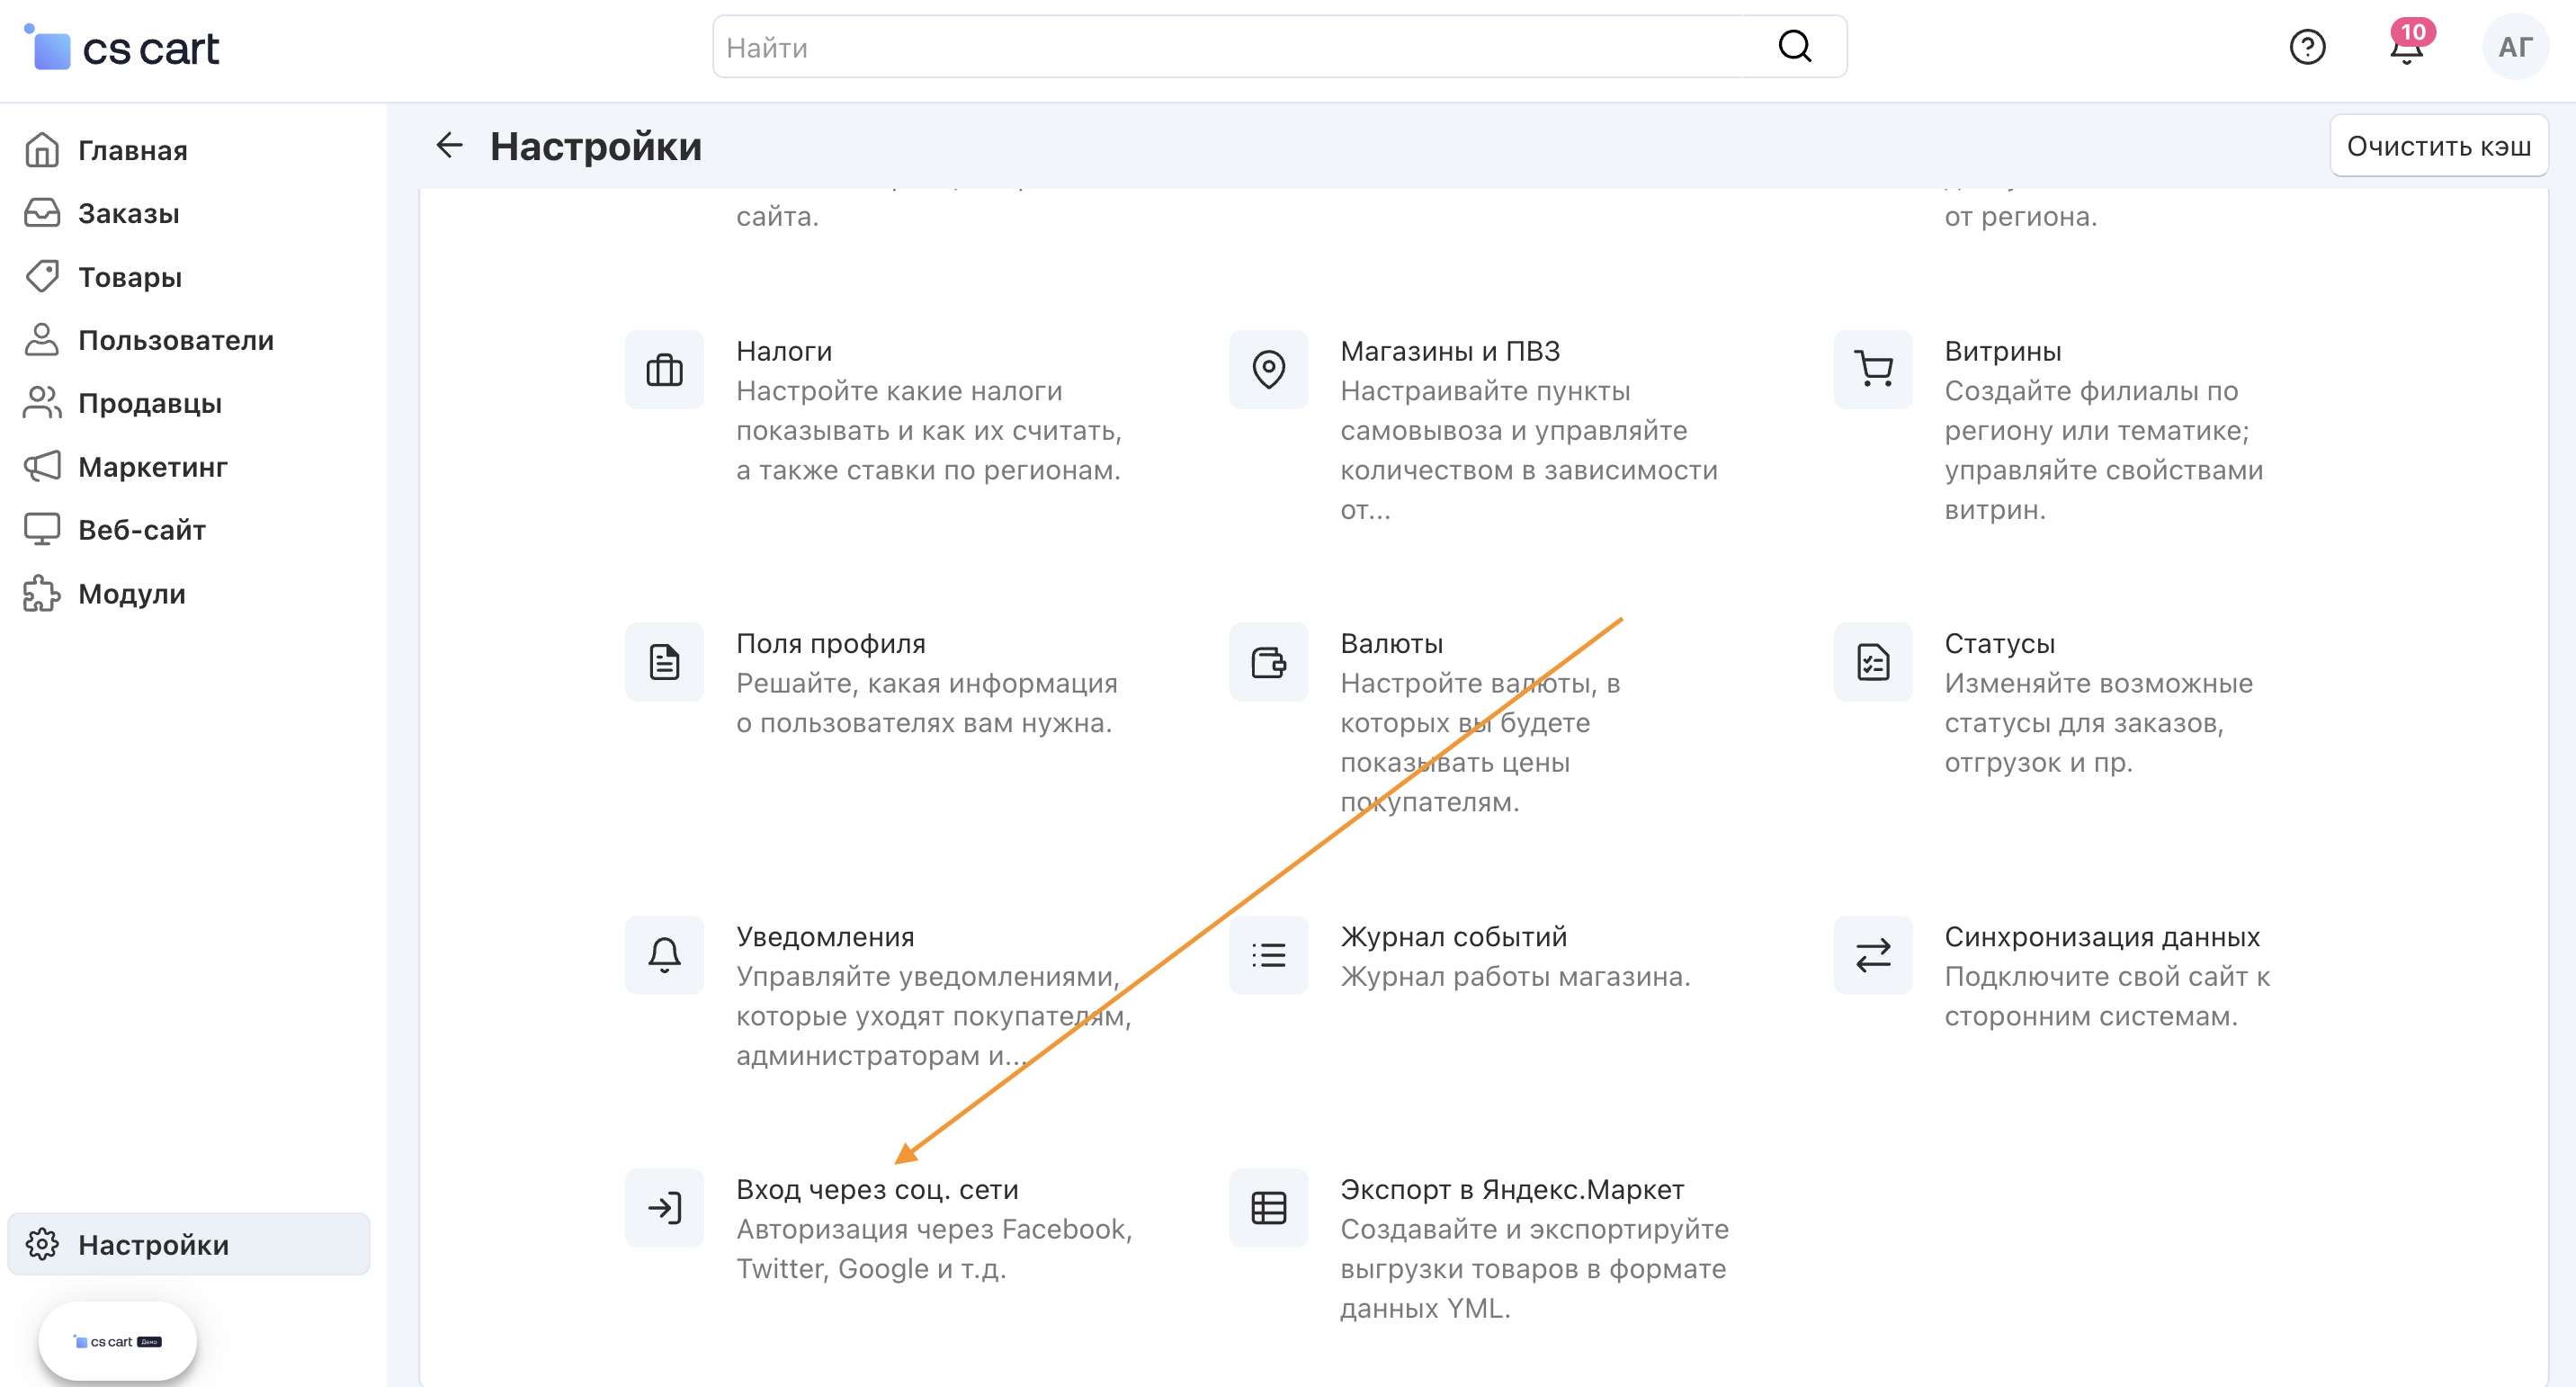Click the help question mark icon
This screenshot has width=2576, height=1387.
(2307, 47)
